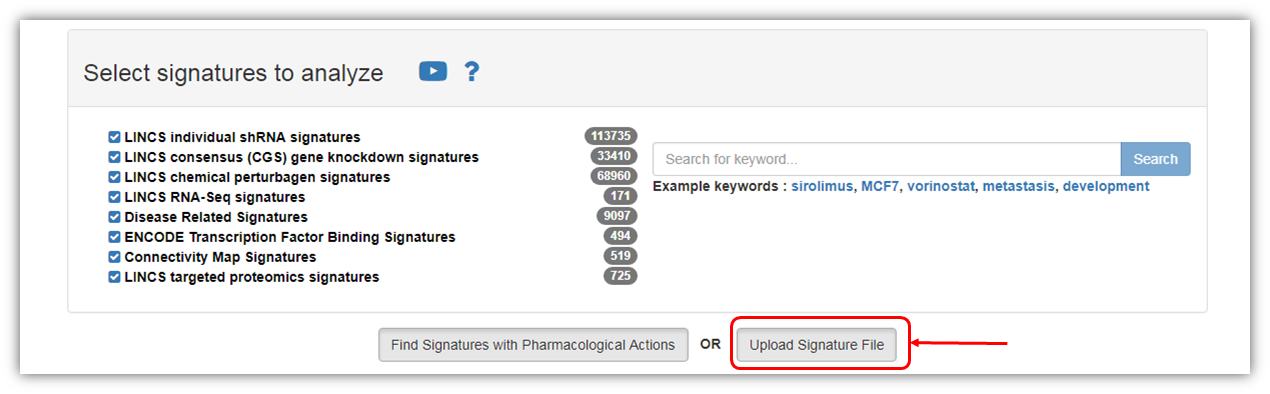Choose the vorinostat example keyword
Viewport: 1270px width, 394px height.
pyautogui.click(x=940, y=187)
